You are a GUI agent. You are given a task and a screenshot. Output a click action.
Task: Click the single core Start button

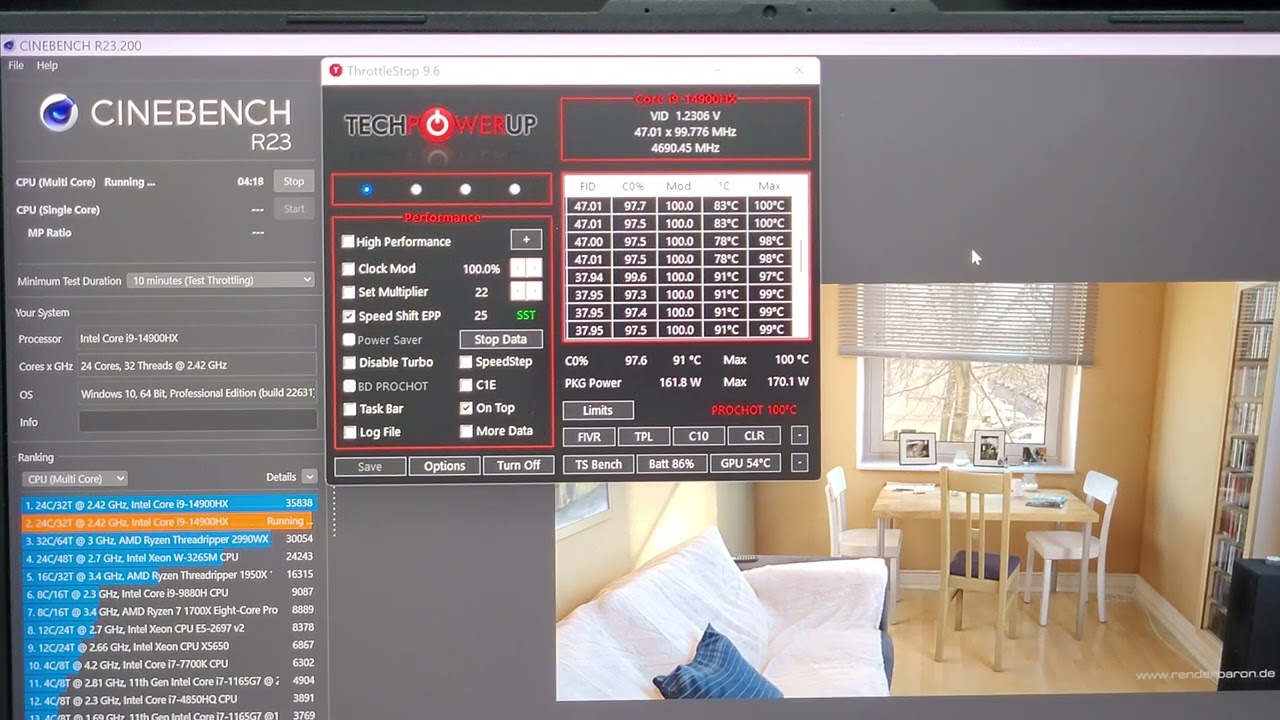(x=293, y=209)
